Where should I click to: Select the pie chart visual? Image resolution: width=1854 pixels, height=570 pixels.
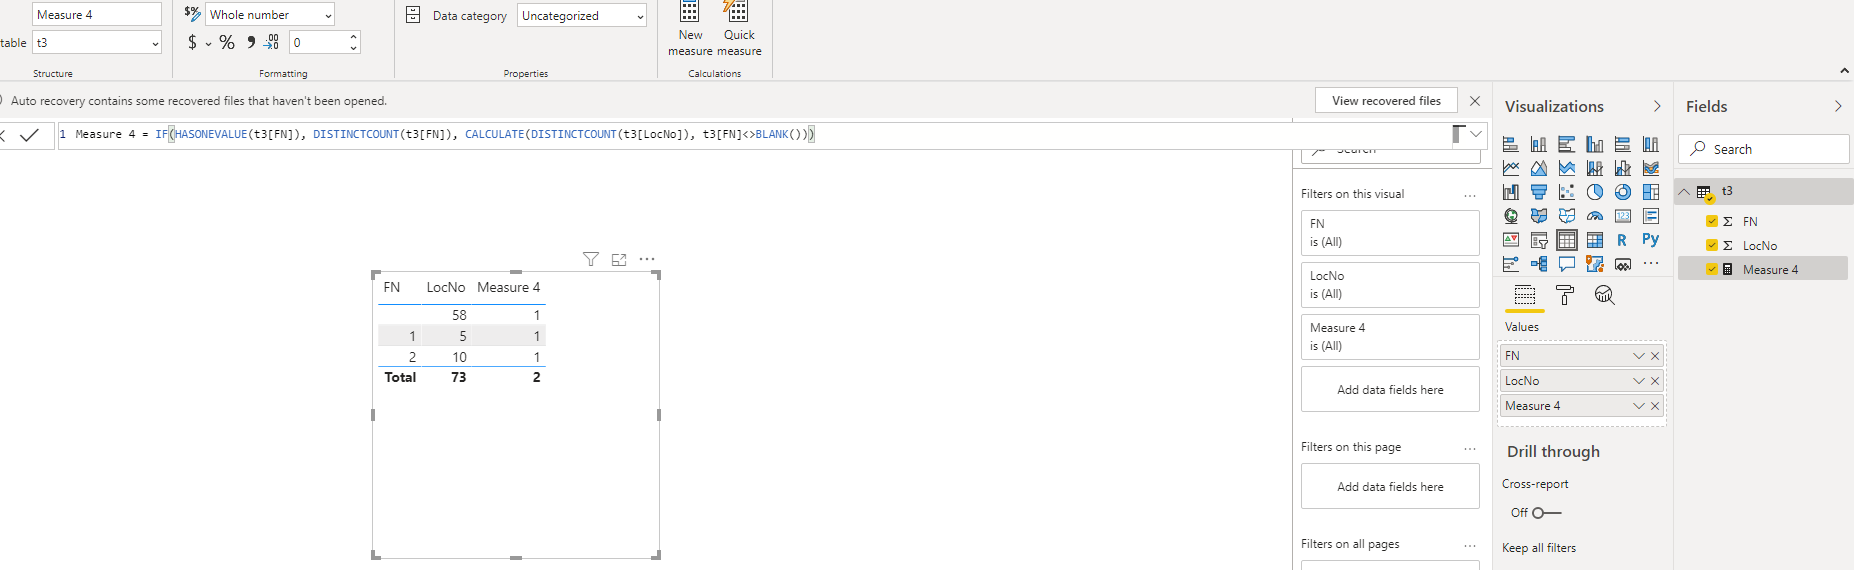click(1595, 192)
